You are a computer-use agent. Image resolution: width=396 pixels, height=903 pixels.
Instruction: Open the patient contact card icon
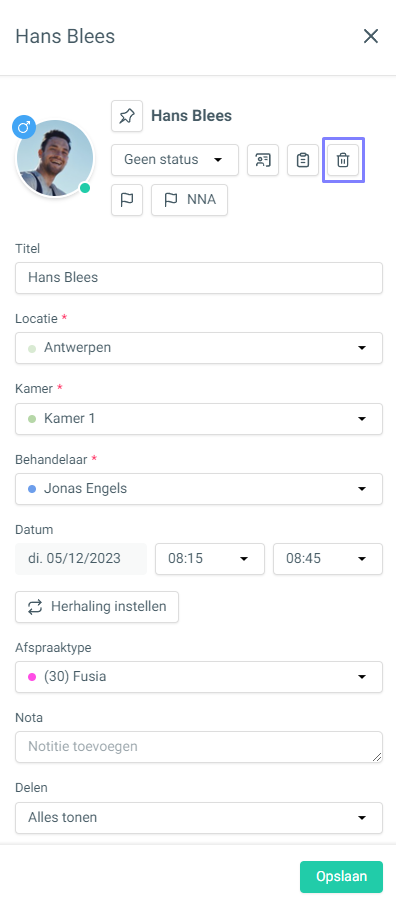263,160
